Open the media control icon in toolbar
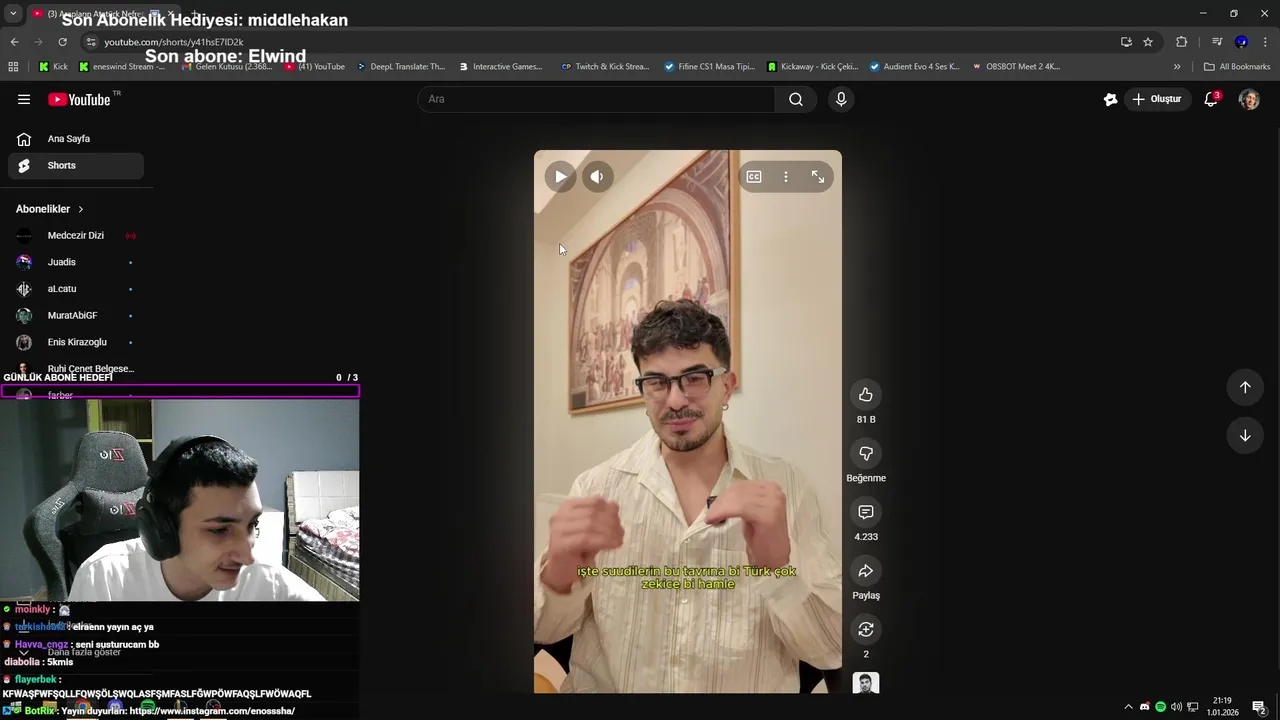This screenshot has height=720, width=1280. (x=1217, y=42)
